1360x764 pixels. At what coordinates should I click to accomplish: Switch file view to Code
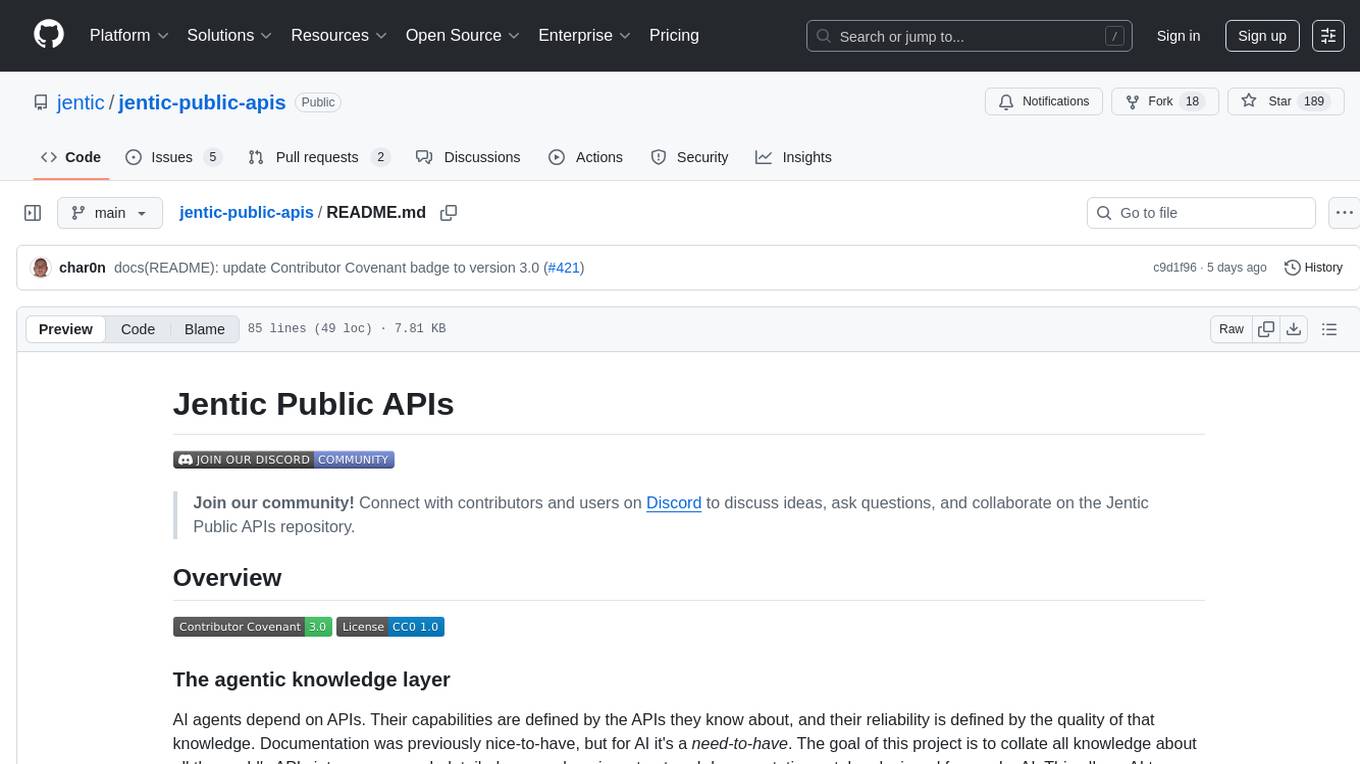pyautogui.click(x=138, y=329)
